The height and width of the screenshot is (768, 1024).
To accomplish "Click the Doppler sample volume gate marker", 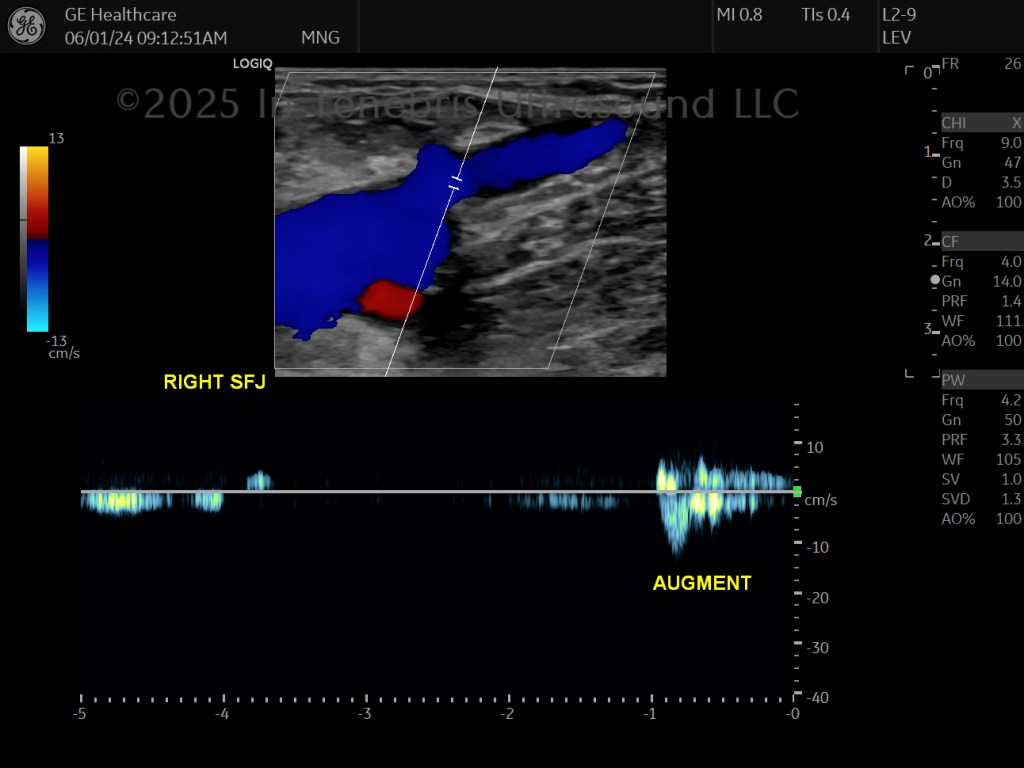I will 455,183.
